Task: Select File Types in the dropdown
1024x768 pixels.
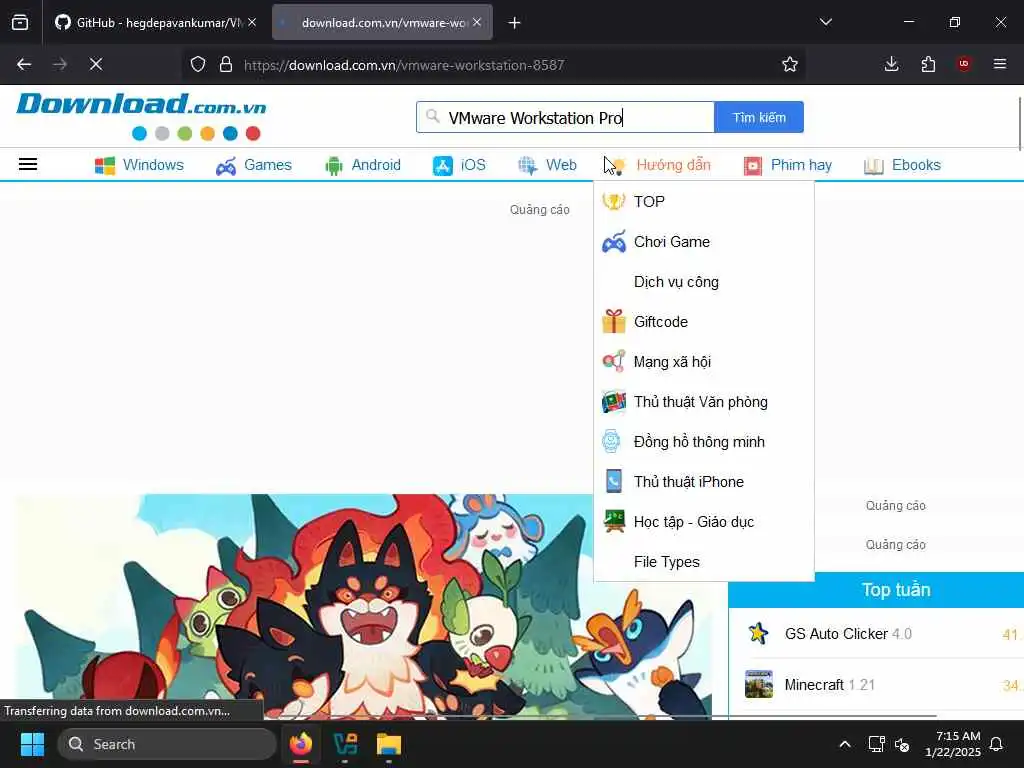Action: (704, 562)
